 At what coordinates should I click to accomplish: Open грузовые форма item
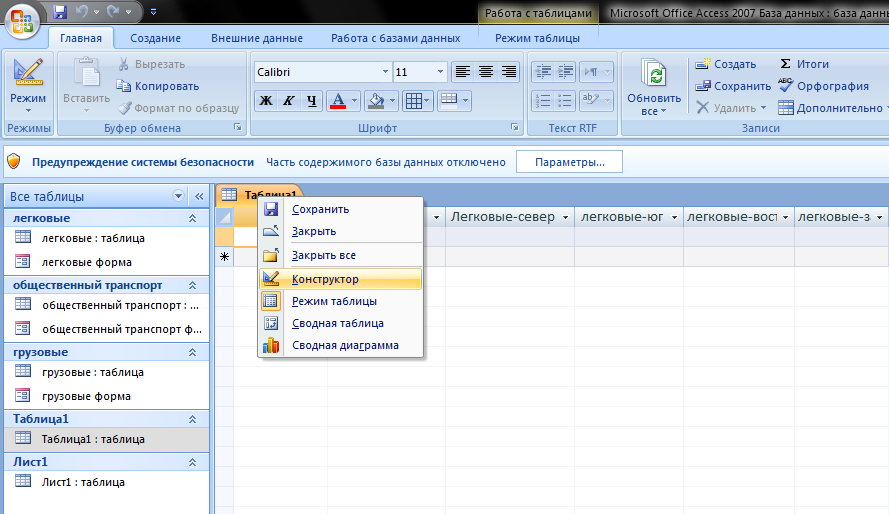click(x=107, y=396)
